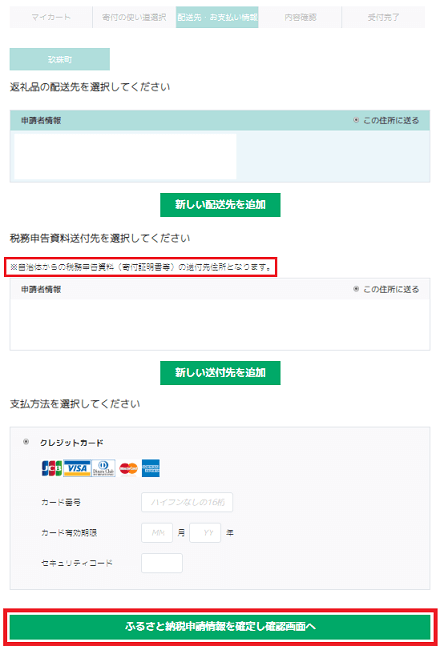The height and width of the screenshot is (646, 440).
Task: Select この住所に送る radio for tax documents address
Action: click(356, 289)
